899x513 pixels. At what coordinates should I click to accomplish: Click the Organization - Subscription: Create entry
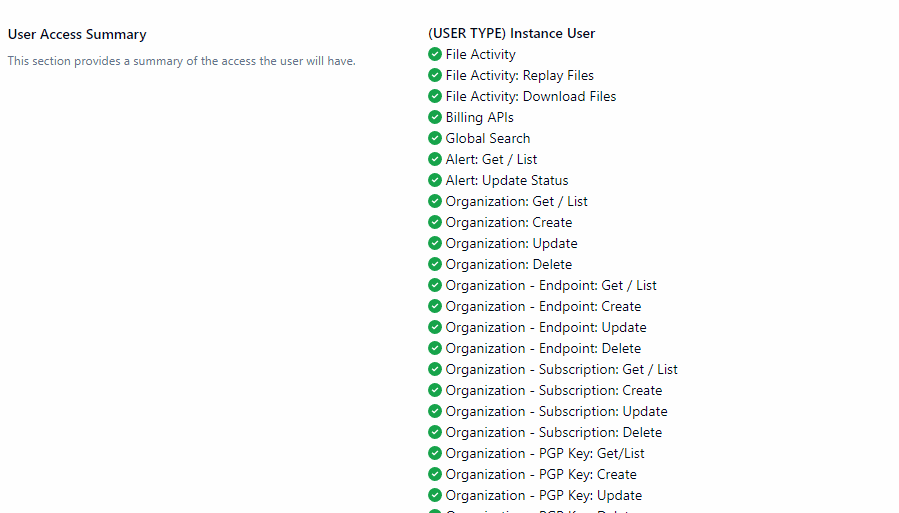coord(553,390)
